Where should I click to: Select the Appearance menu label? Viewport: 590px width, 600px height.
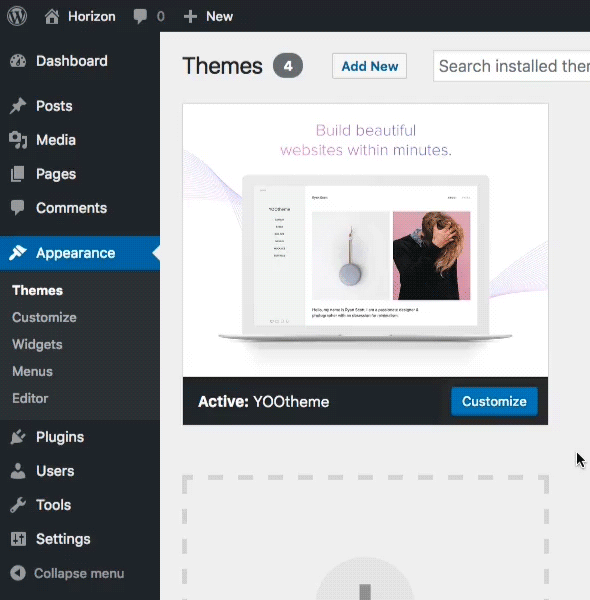75,253
